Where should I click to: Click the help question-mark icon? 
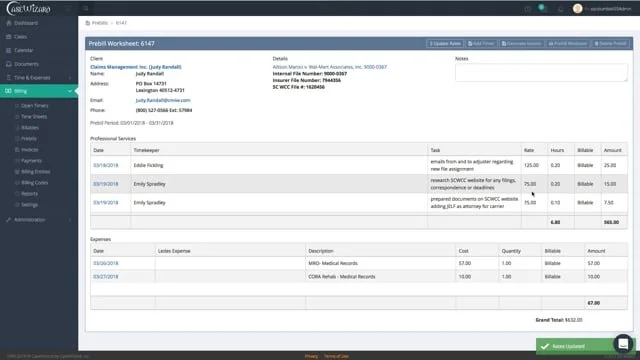click(528, 9)
